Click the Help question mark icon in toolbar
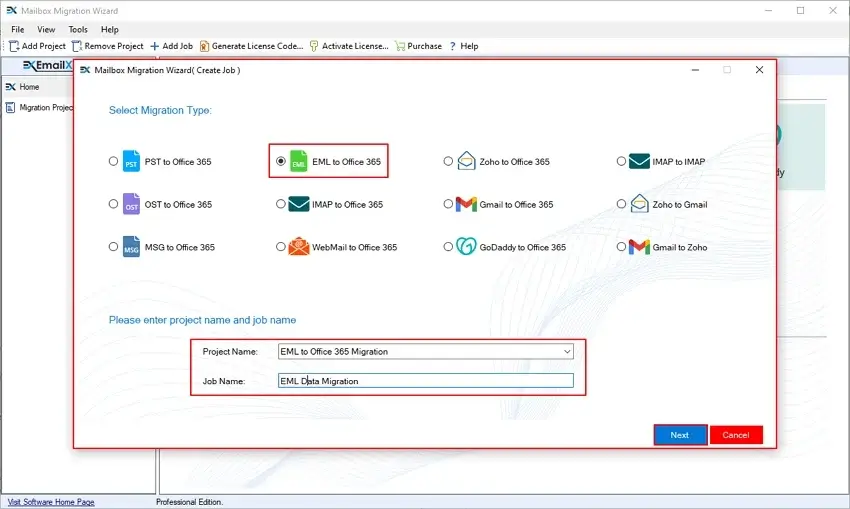 coord(453,46)
